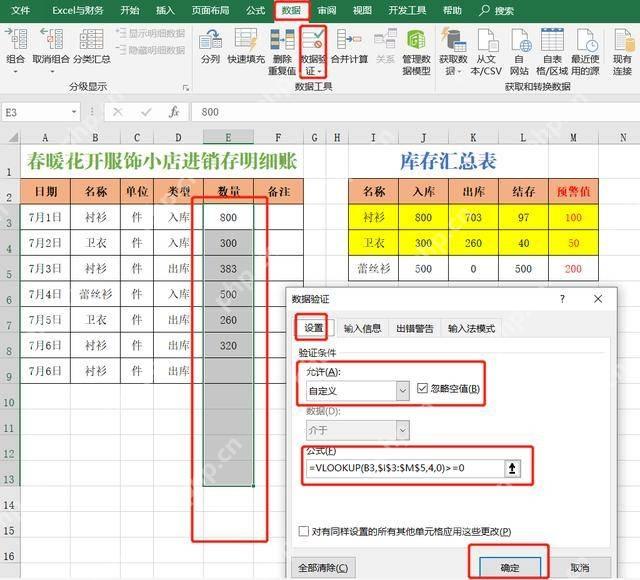The image size is (640, 580).
Task: Click 取消 button
Action: (580, 568)
